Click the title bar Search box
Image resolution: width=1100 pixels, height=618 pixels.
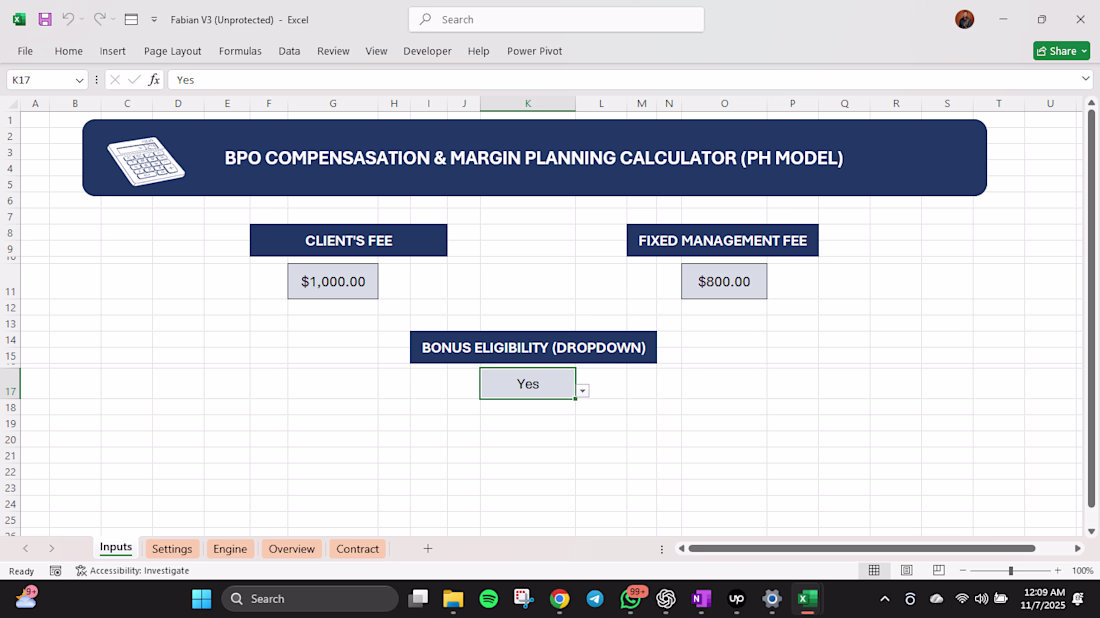[556, 20]
